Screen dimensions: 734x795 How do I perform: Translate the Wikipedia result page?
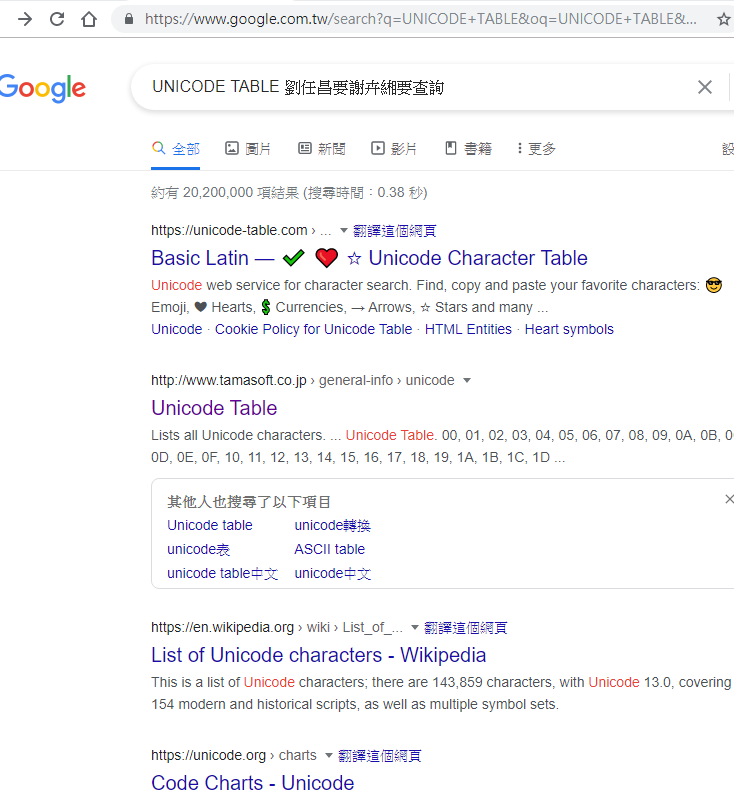pos(465,628)
